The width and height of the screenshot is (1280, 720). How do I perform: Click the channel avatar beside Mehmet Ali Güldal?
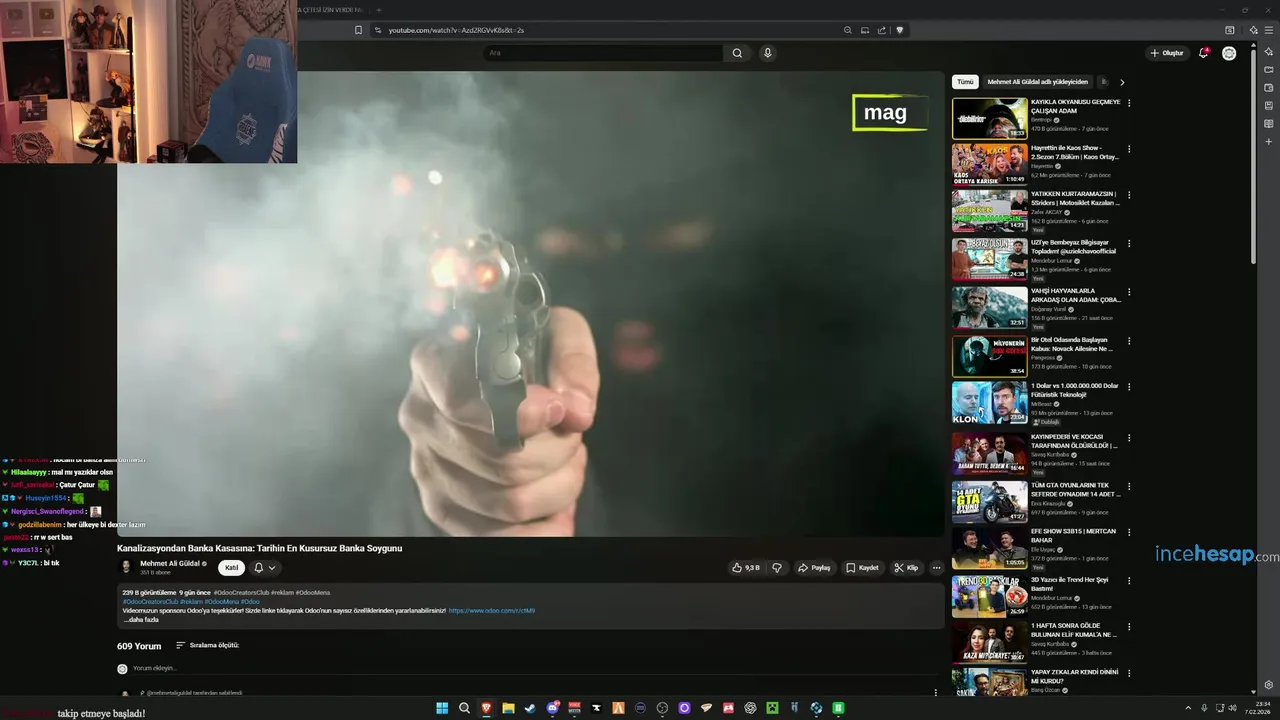126,567
